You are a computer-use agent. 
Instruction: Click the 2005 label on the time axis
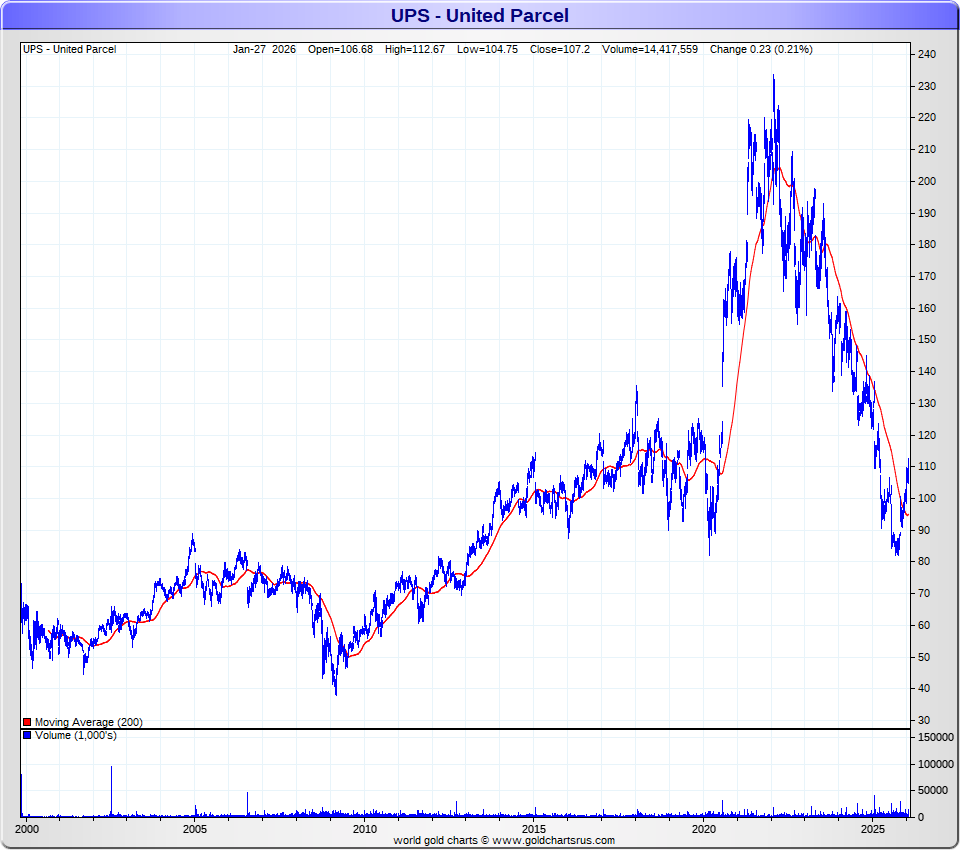click(195, 829)
